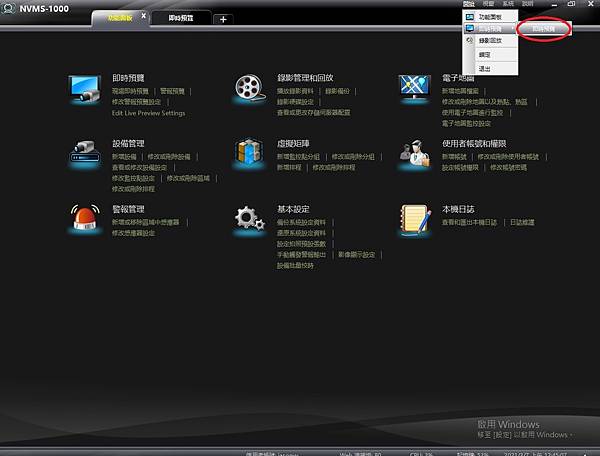The width and height of the screenshot is (600, 456).
Task: Open the 電子地圖監控設定 link
Action: tap(466, 123)
